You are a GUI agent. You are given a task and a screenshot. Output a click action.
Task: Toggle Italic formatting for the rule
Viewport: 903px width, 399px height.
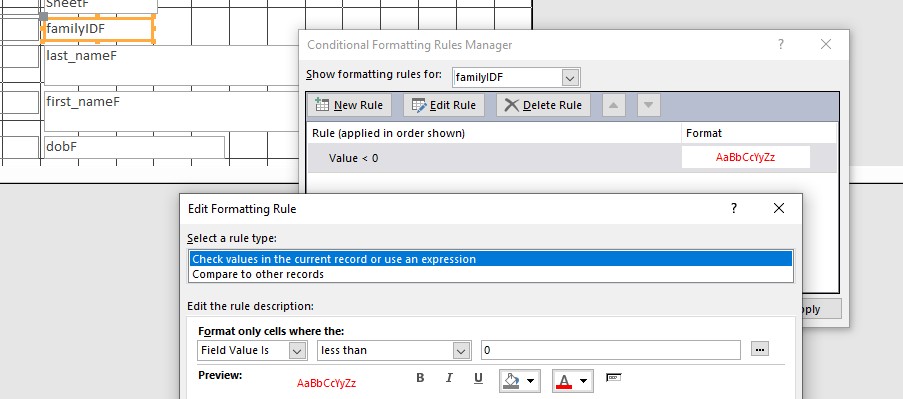pos(449,378)
